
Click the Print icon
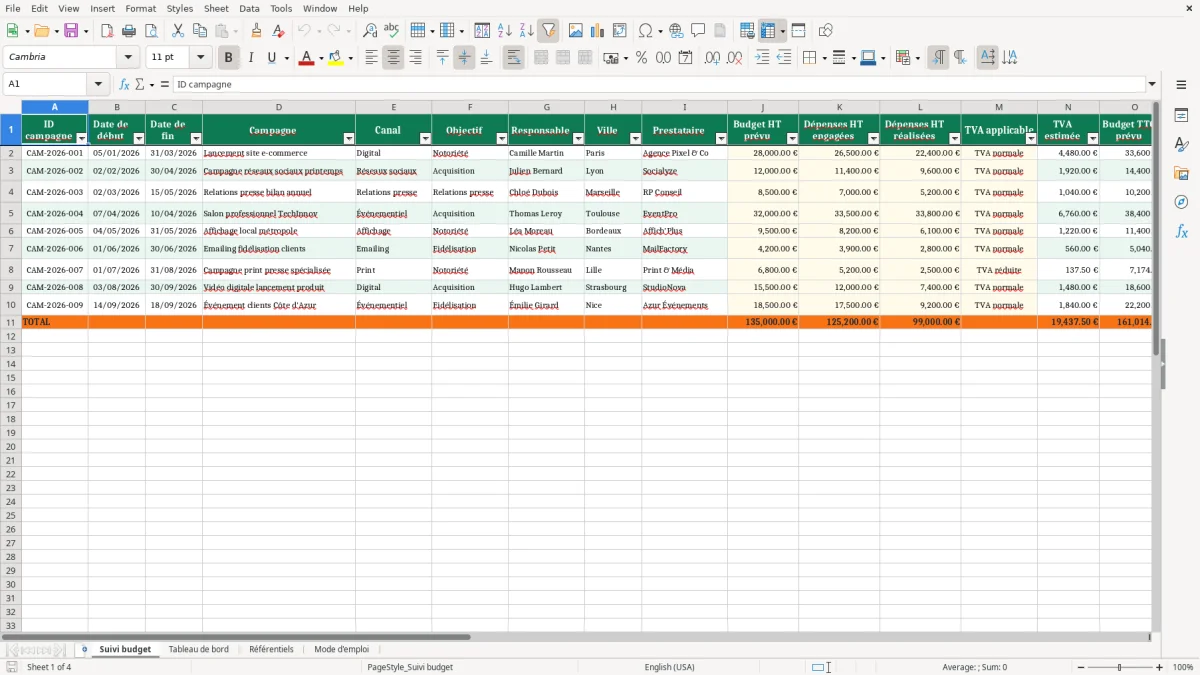pos(129,31)
